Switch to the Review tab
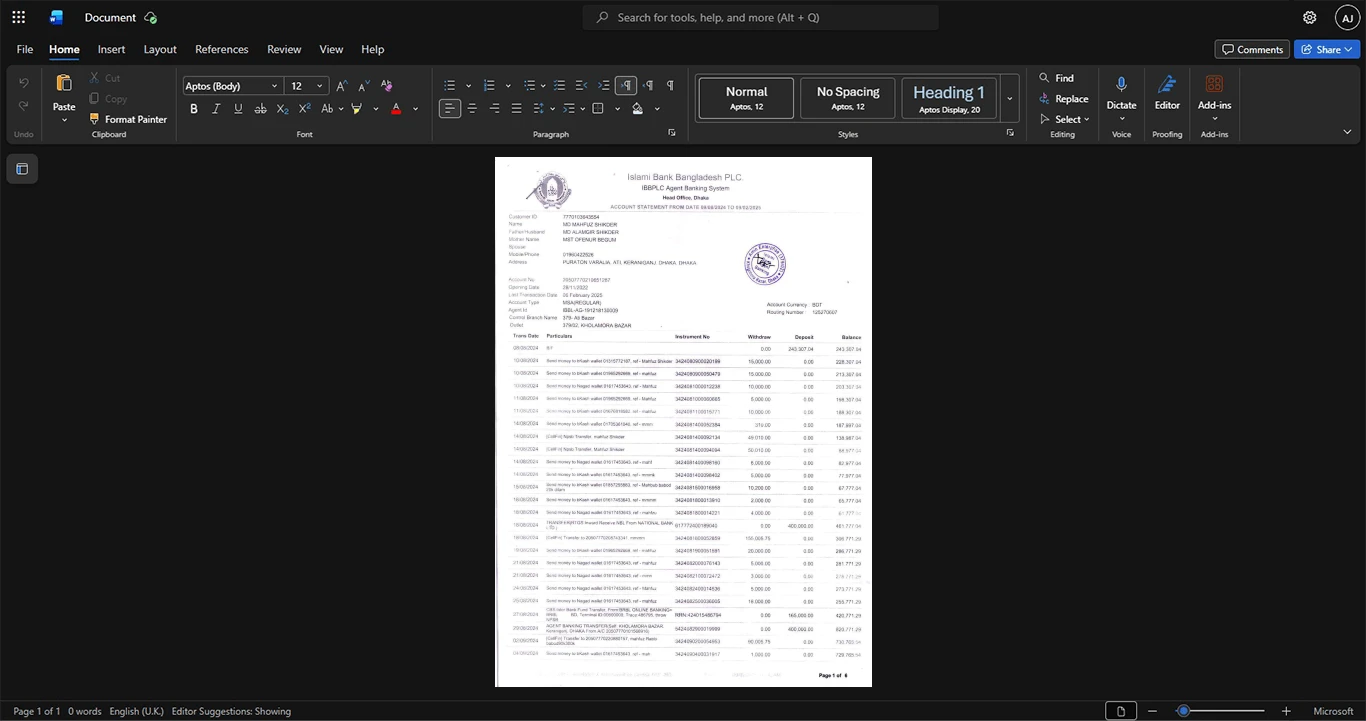This screenshot has height=721, width=1366. pyautogui.click(x=284, y=49)
